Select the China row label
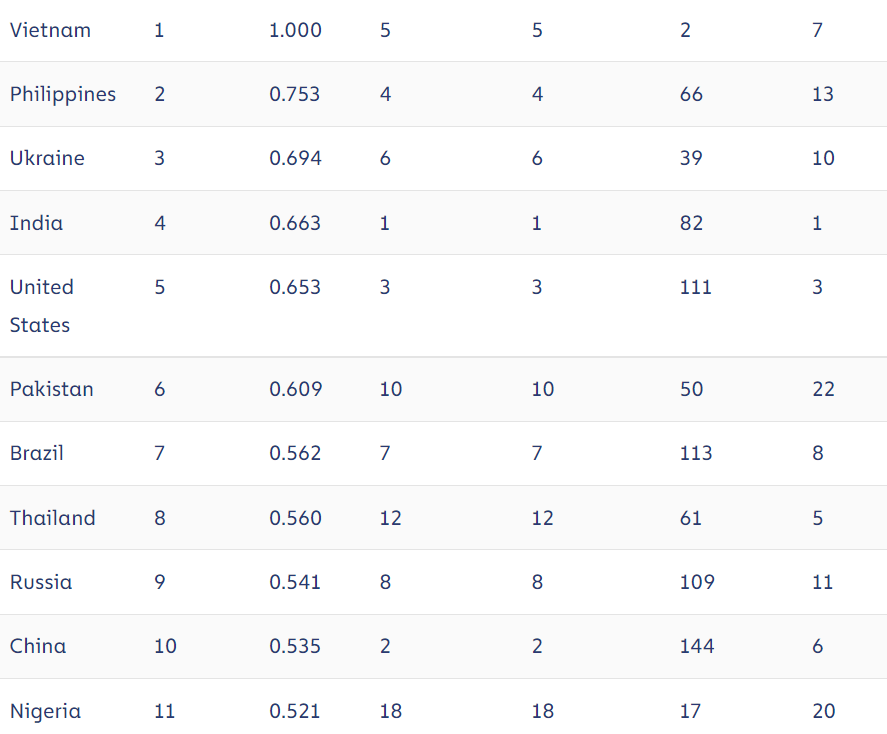The image size is (887, 734). [x=38, y=646]
